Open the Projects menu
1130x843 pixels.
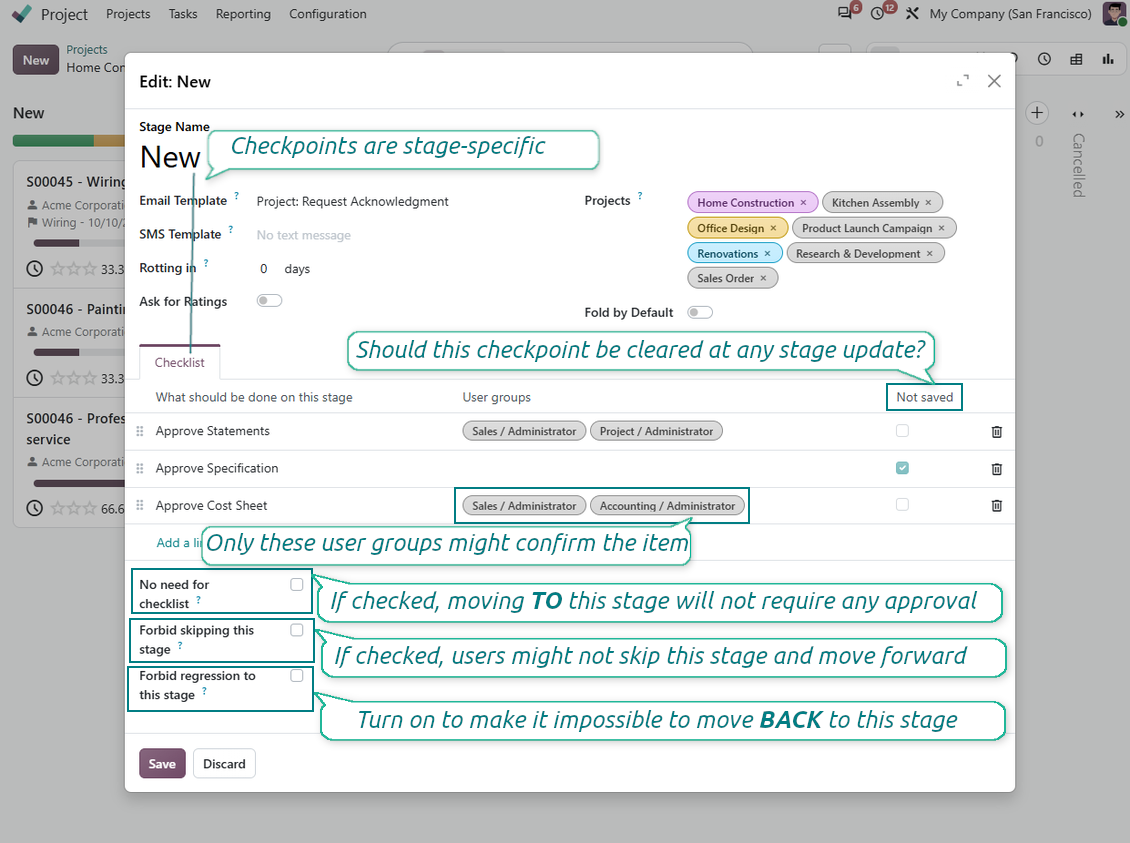pyautogui.click(x=128, y=14)
